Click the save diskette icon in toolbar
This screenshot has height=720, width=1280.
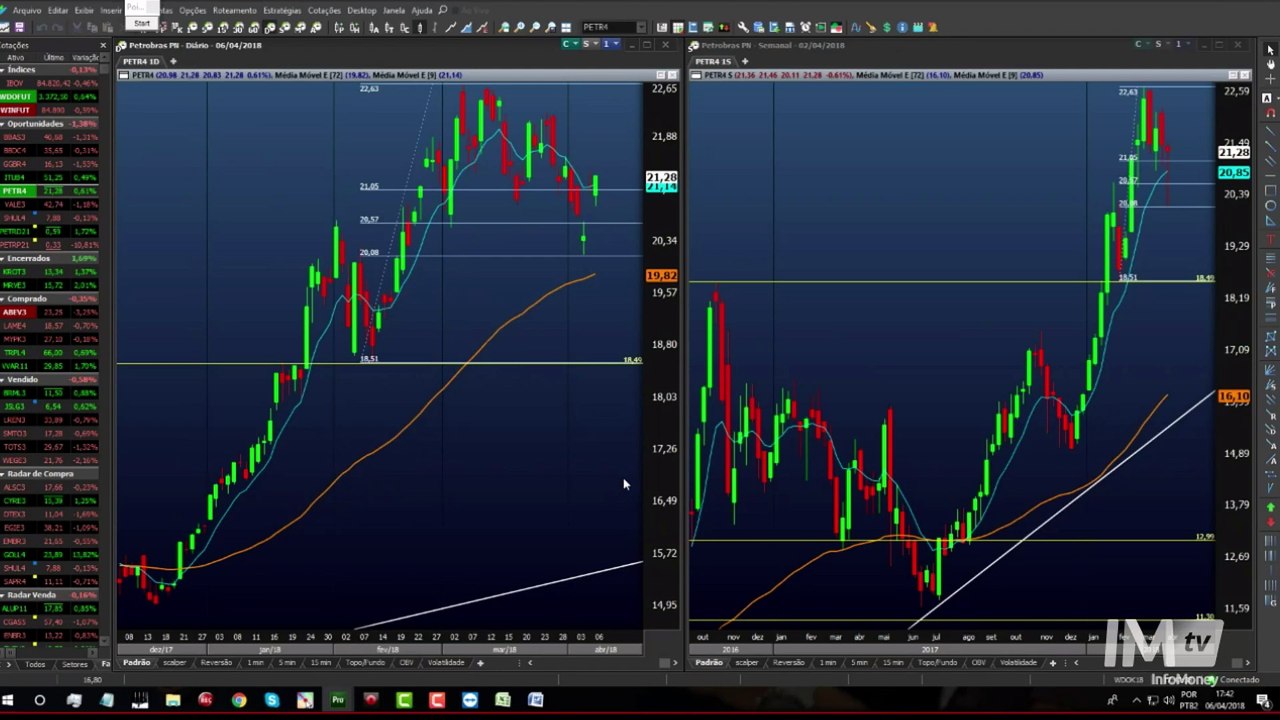tap(19, 28)
